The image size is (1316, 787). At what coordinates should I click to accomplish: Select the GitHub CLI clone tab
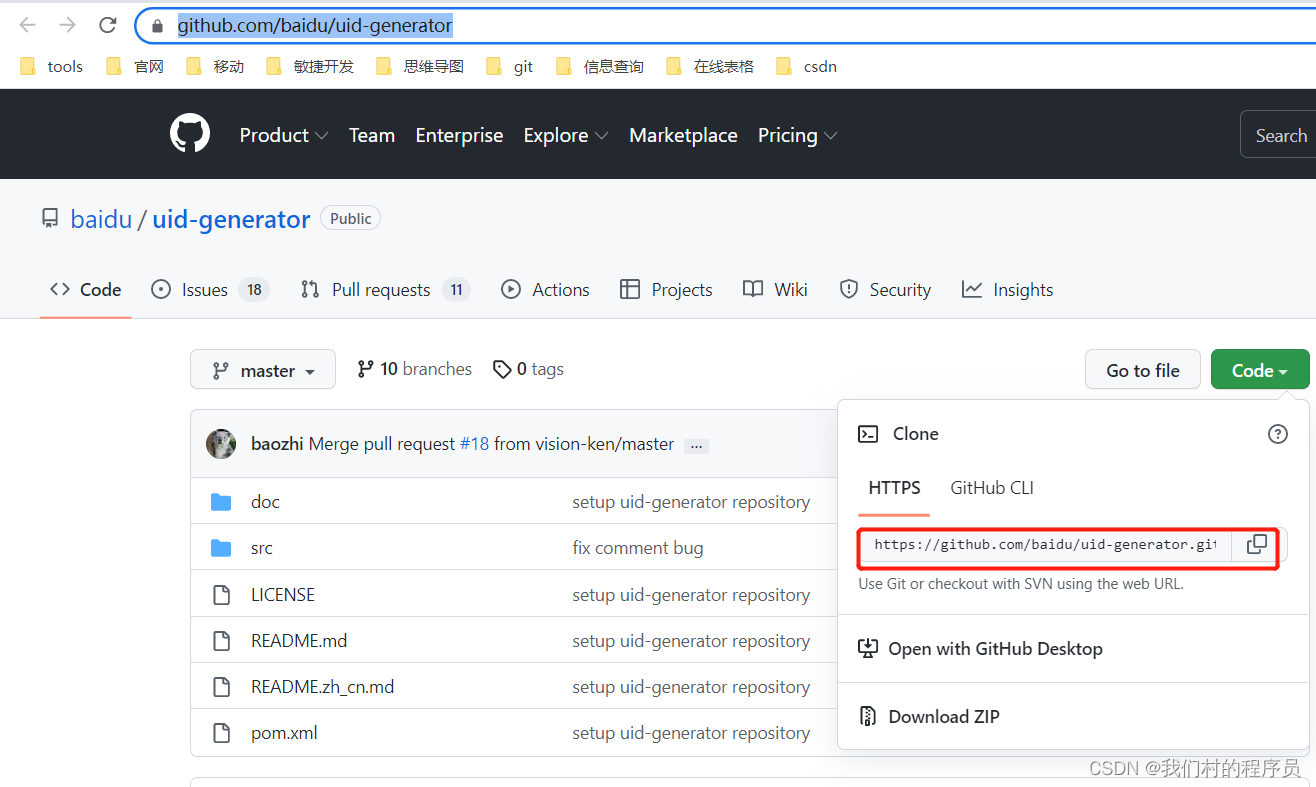(992, 488)
